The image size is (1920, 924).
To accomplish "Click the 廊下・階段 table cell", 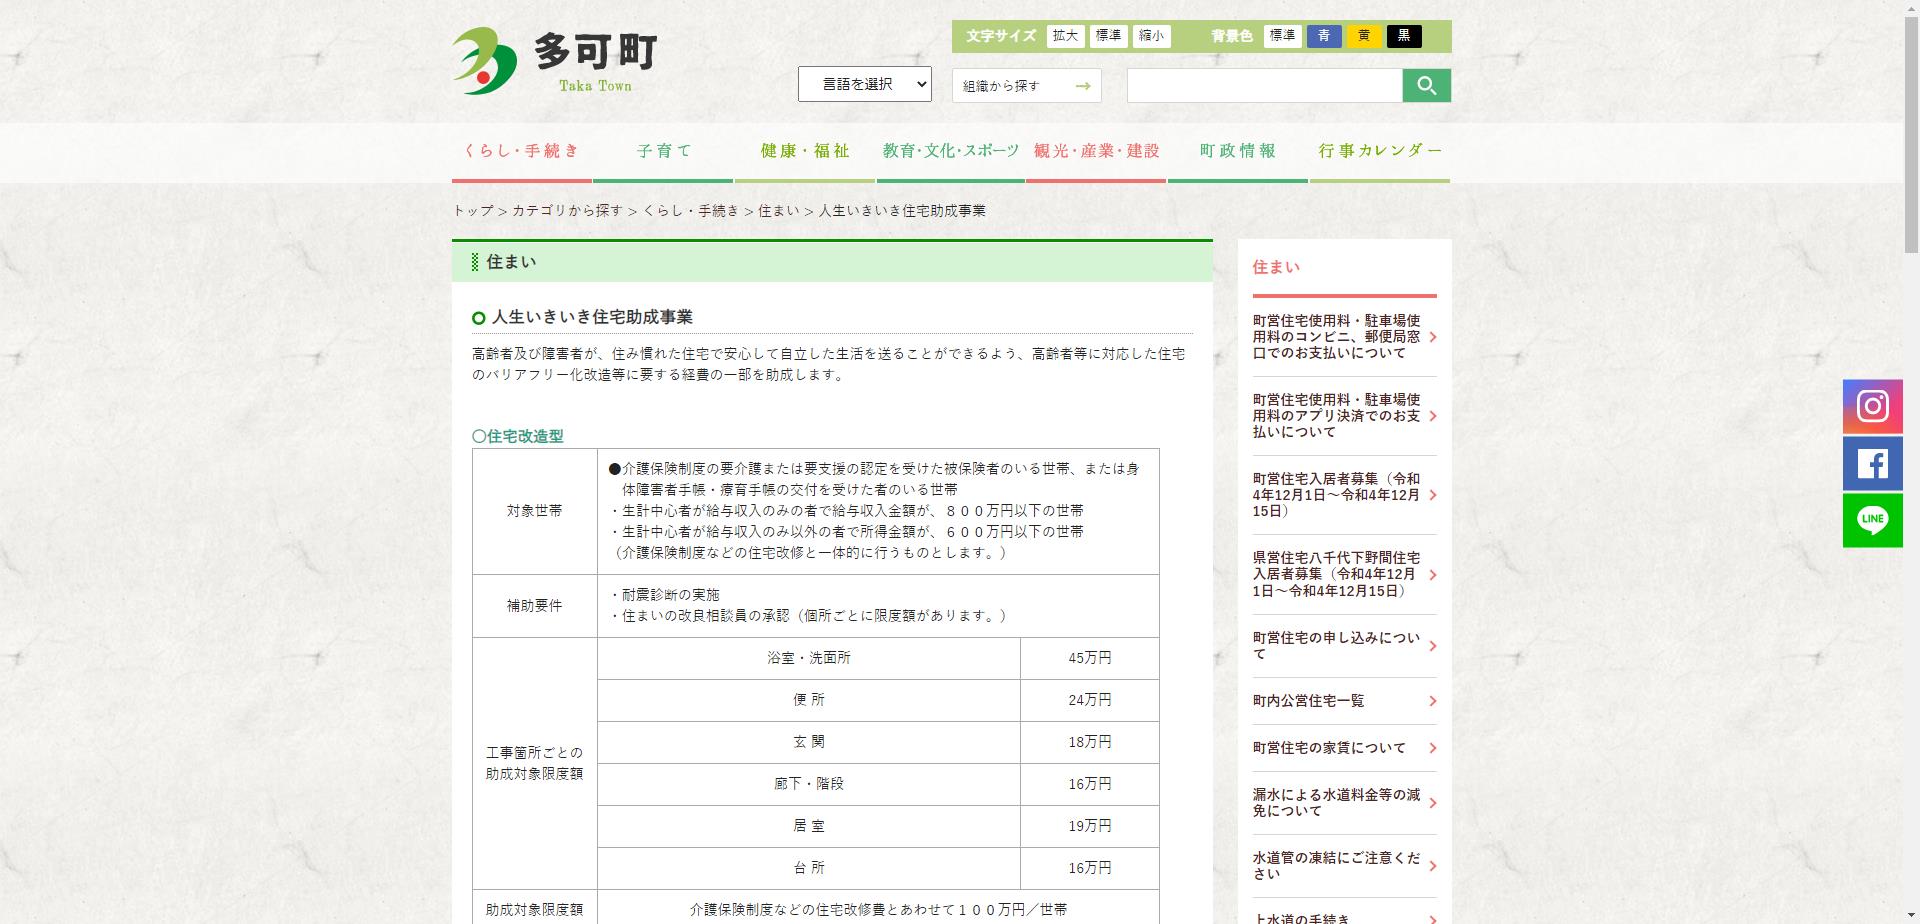I will (809, 785).
